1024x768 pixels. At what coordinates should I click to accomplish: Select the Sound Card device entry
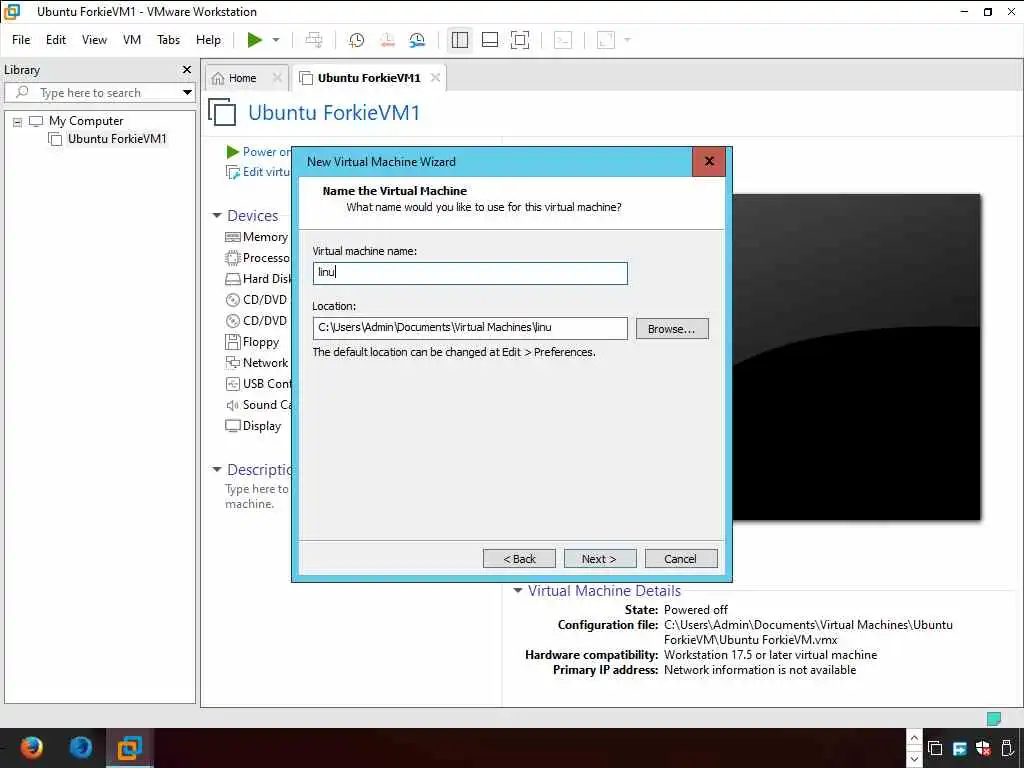coord(257,405)
